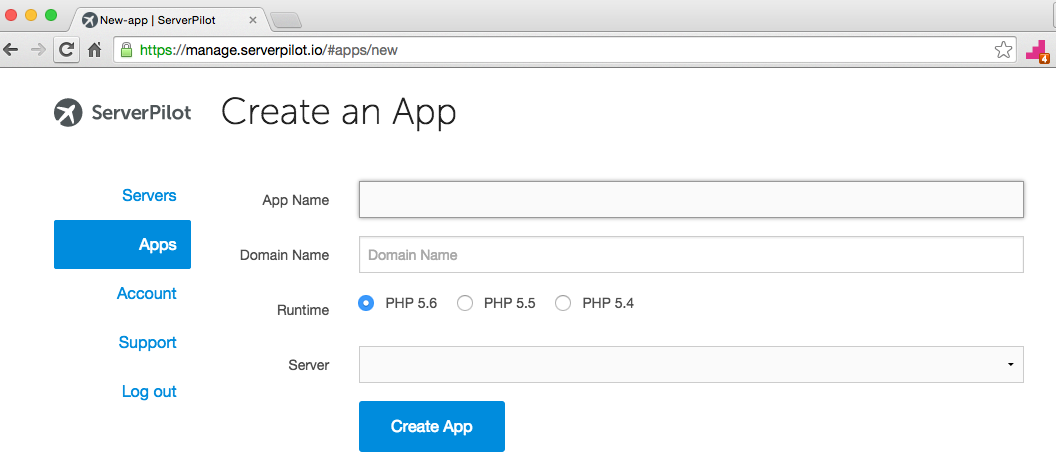Click the macOS yellow minimize window button
1056x472 pixels.
coord(31,15)
